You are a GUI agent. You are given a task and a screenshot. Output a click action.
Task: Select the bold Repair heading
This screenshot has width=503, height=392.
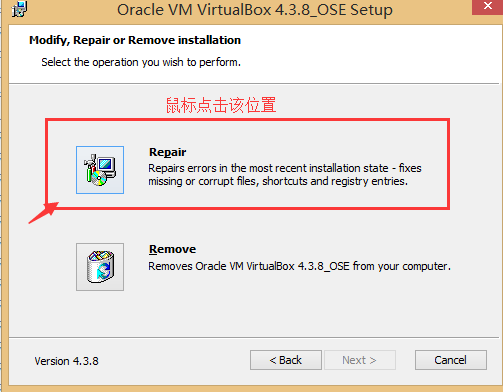(x=167, y=152)
